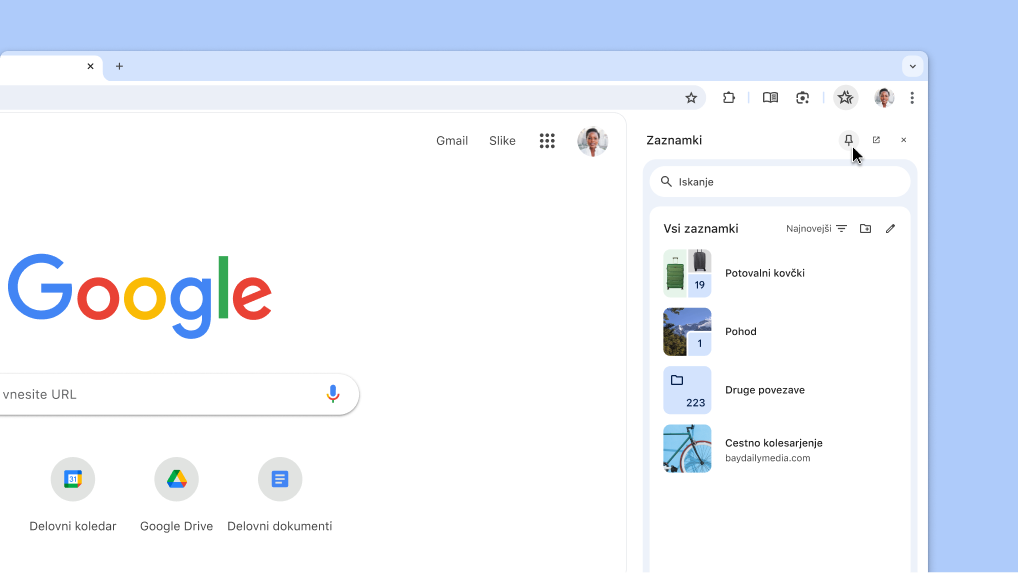
Task: Start voice search with the microphone
Action: [x=333, y=394]
